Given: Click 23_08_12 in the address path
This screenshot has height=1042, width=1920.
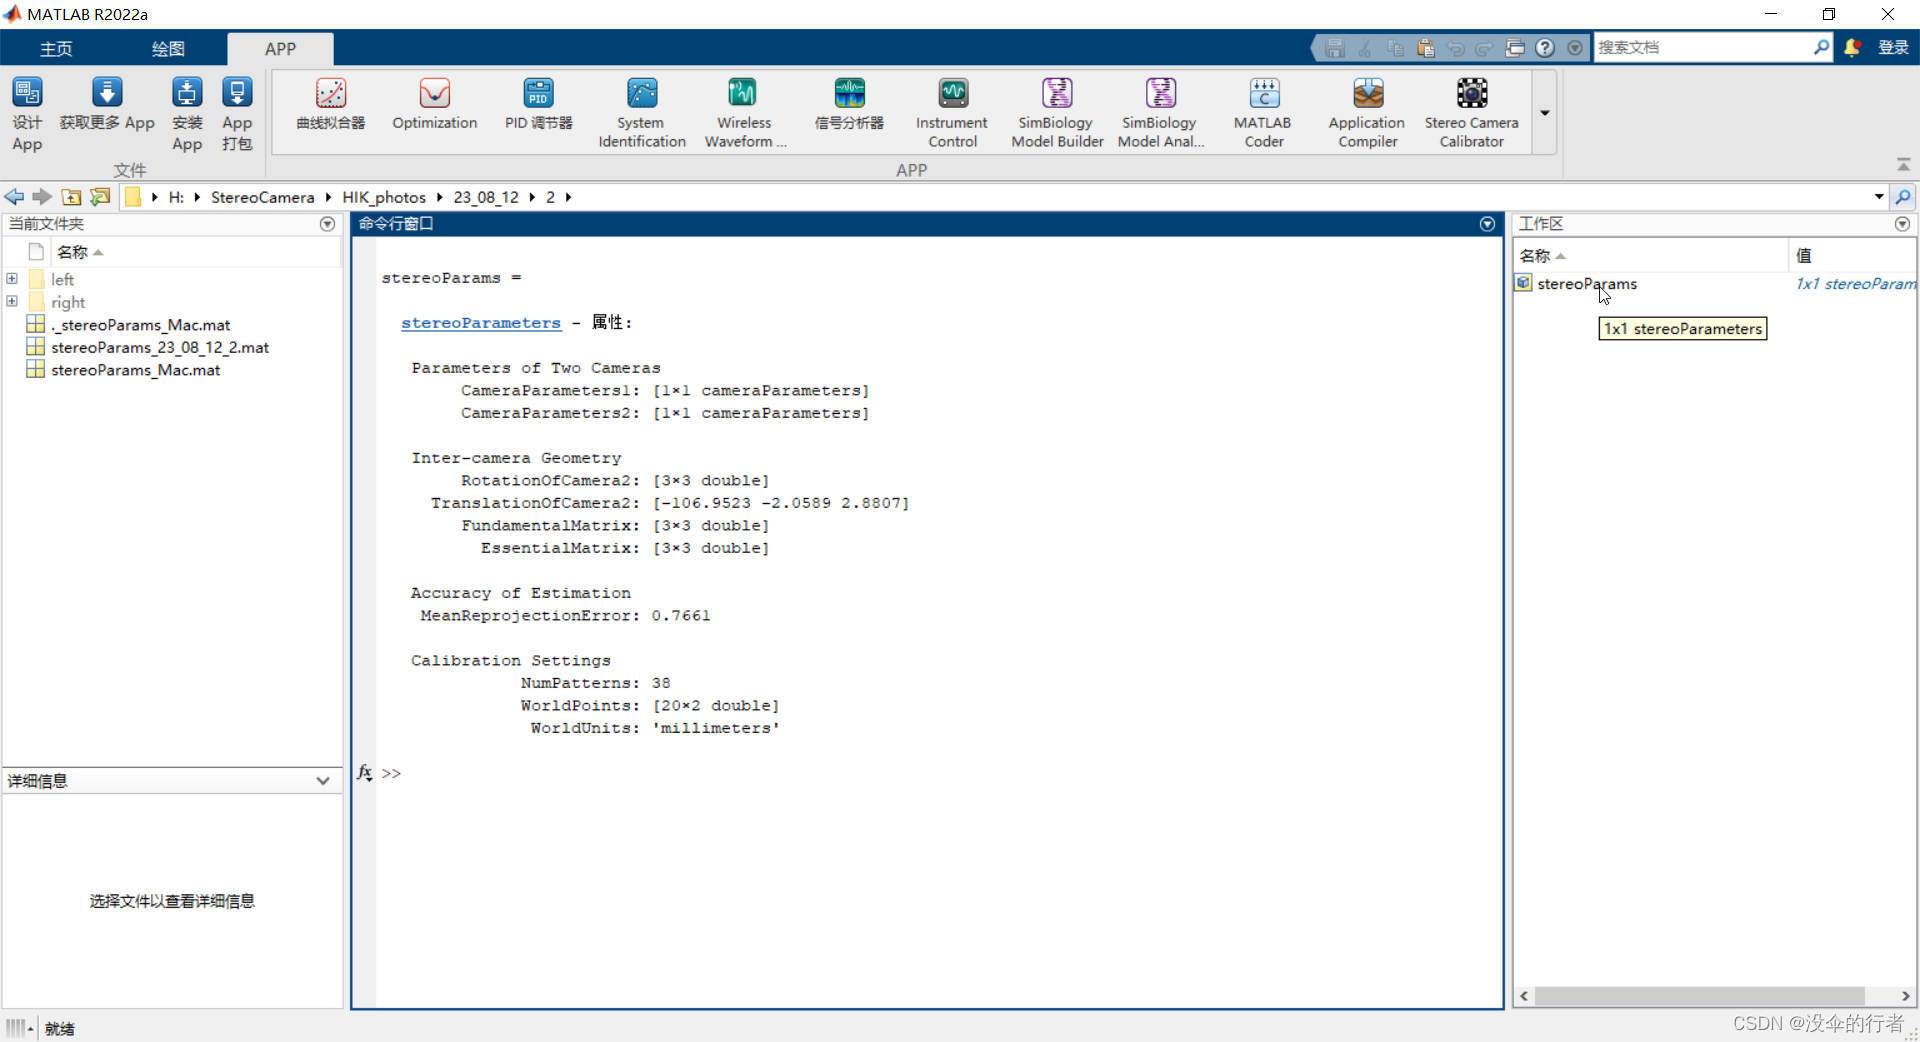Looking at the screenshot, I should tap(486, 197).
